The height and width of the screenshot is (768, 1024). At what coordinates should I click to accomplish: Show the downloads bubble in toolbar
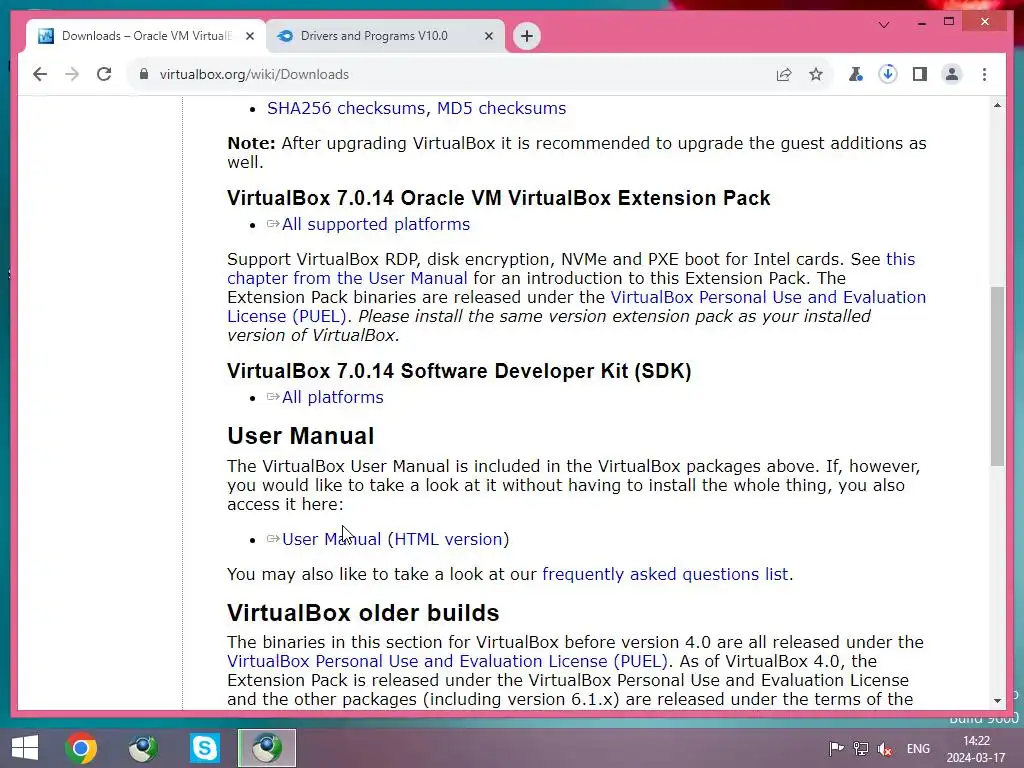point(888,74)
